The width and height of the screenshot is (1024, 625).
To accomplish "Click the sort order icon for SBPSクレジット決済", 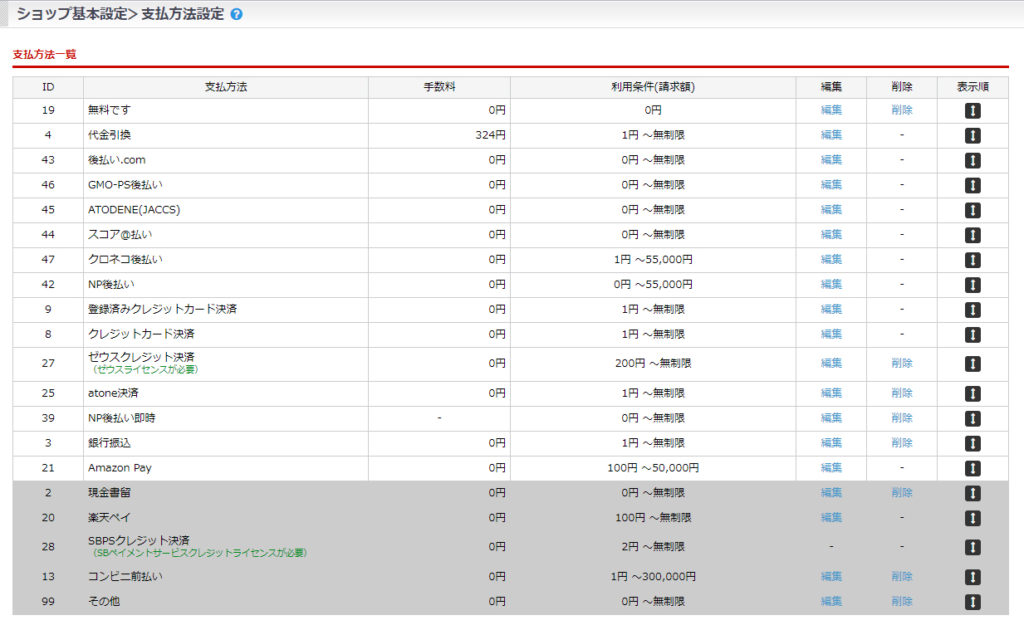I will [x=972, y=547].
